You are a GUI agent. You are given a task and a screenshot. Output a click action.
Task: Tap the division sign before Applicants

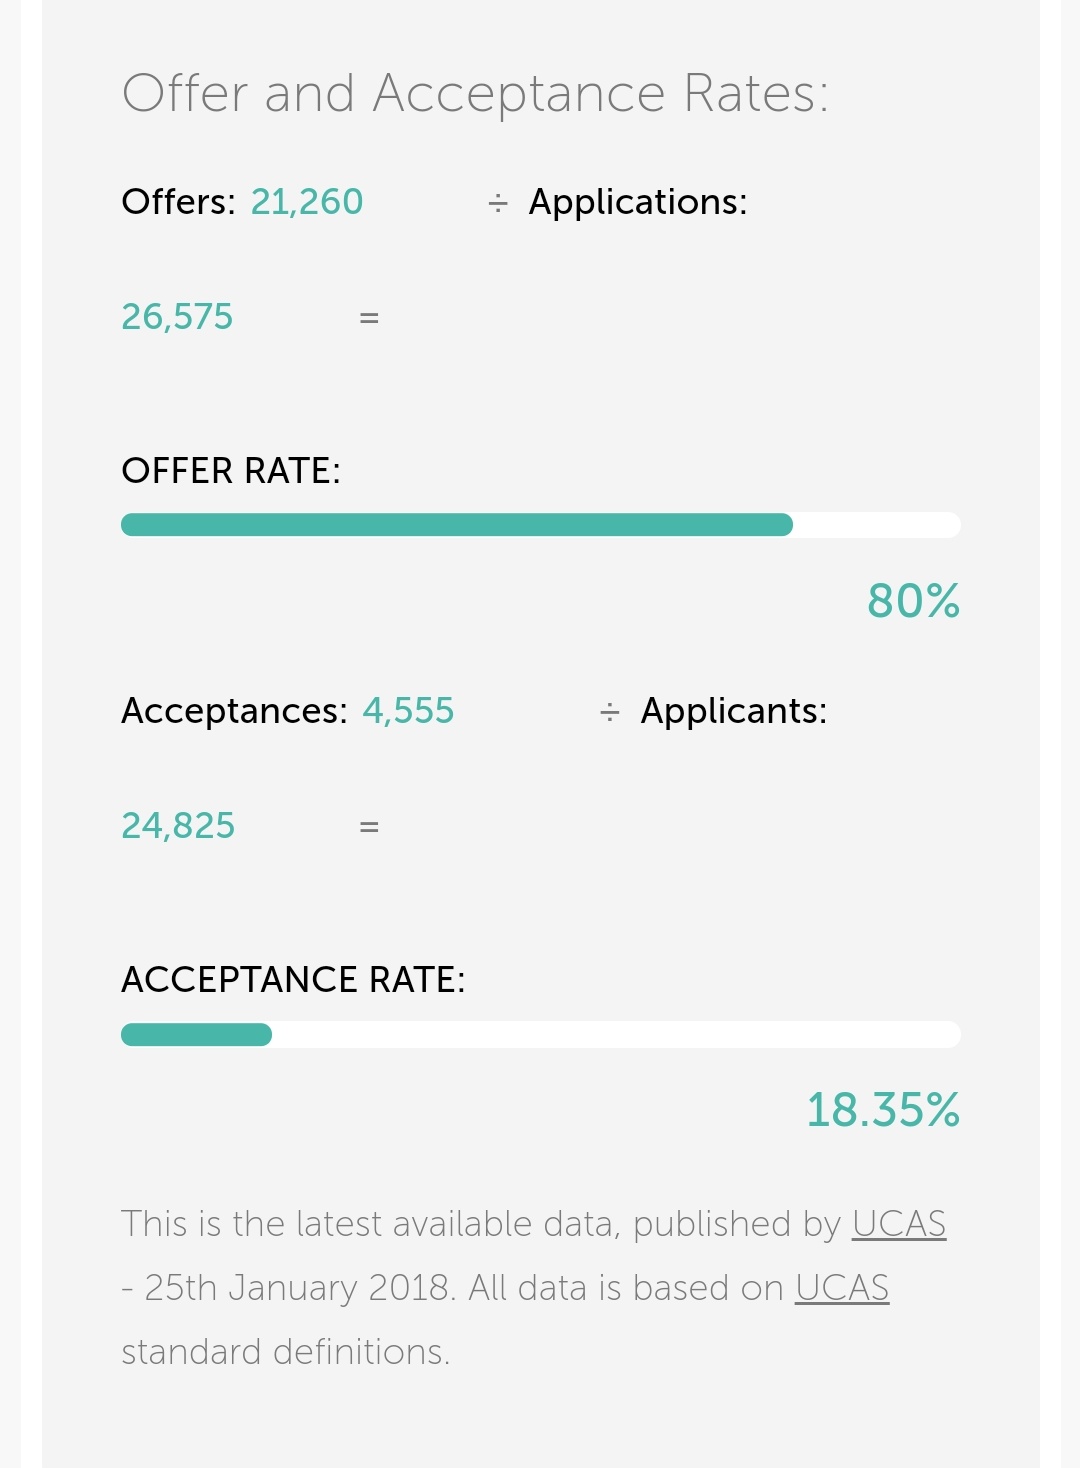[x=610, y=713]
